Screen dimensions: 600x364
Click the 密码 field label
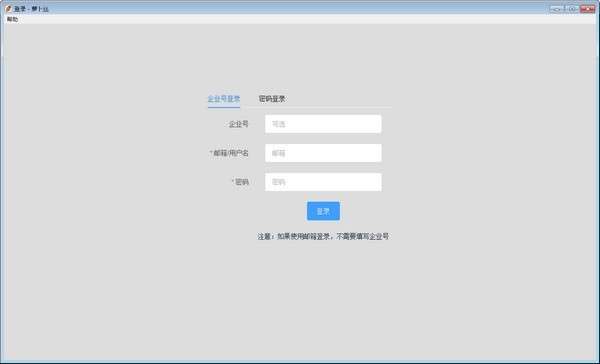click(241, 182)
